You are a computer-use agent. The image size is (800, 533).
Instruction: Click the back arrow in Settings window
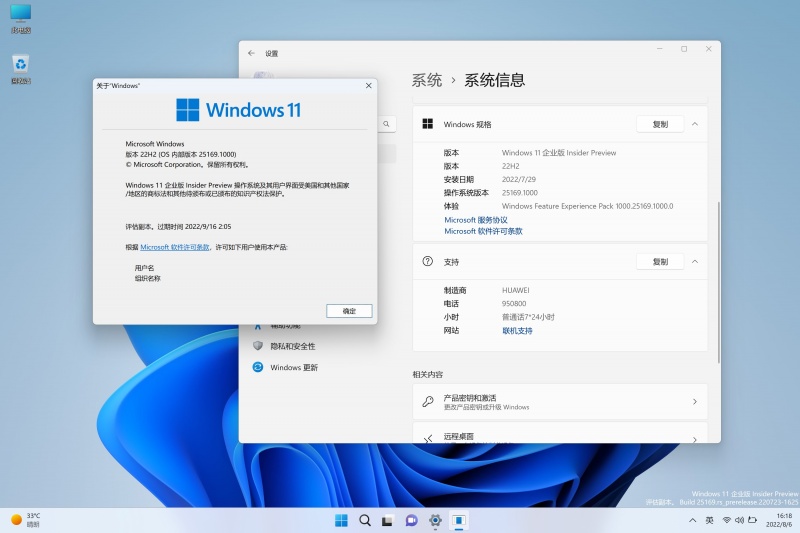[x=251, y=53]
